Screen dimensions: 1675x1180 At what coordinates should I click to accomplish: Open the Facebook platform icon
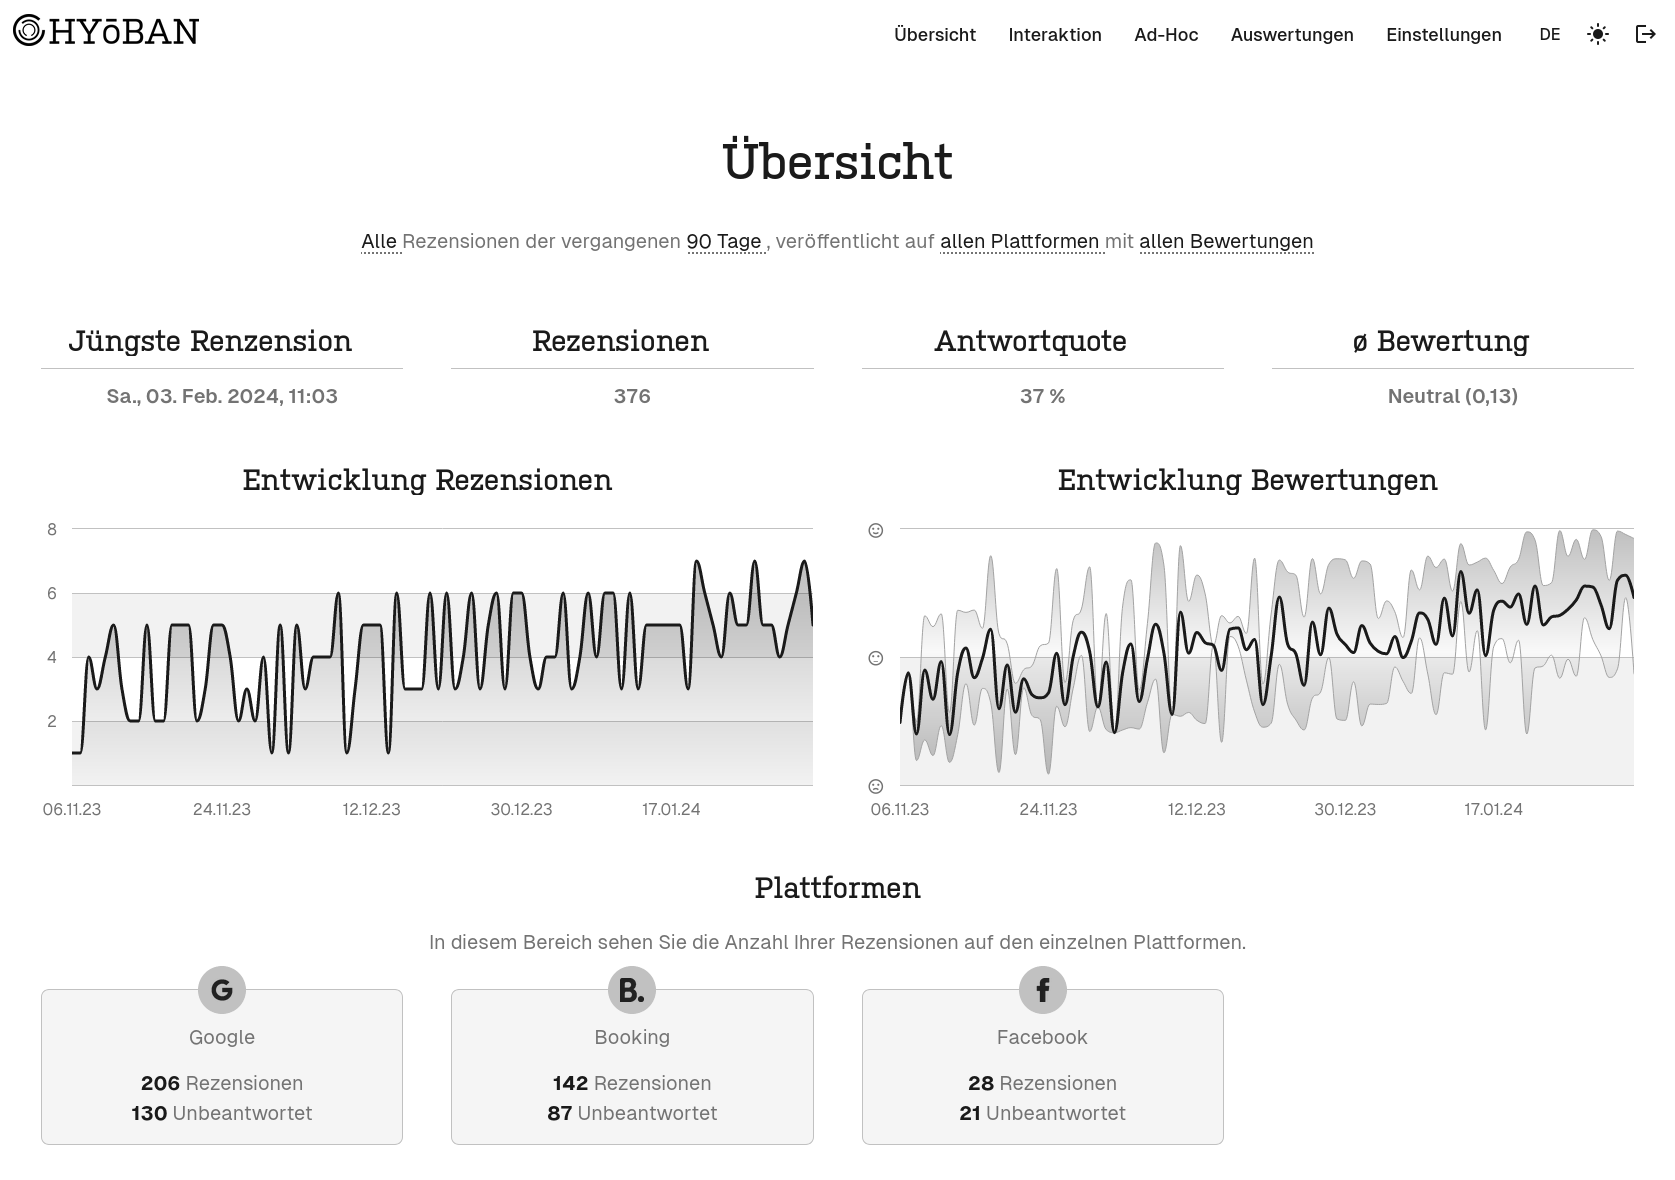pos(1042,990)
